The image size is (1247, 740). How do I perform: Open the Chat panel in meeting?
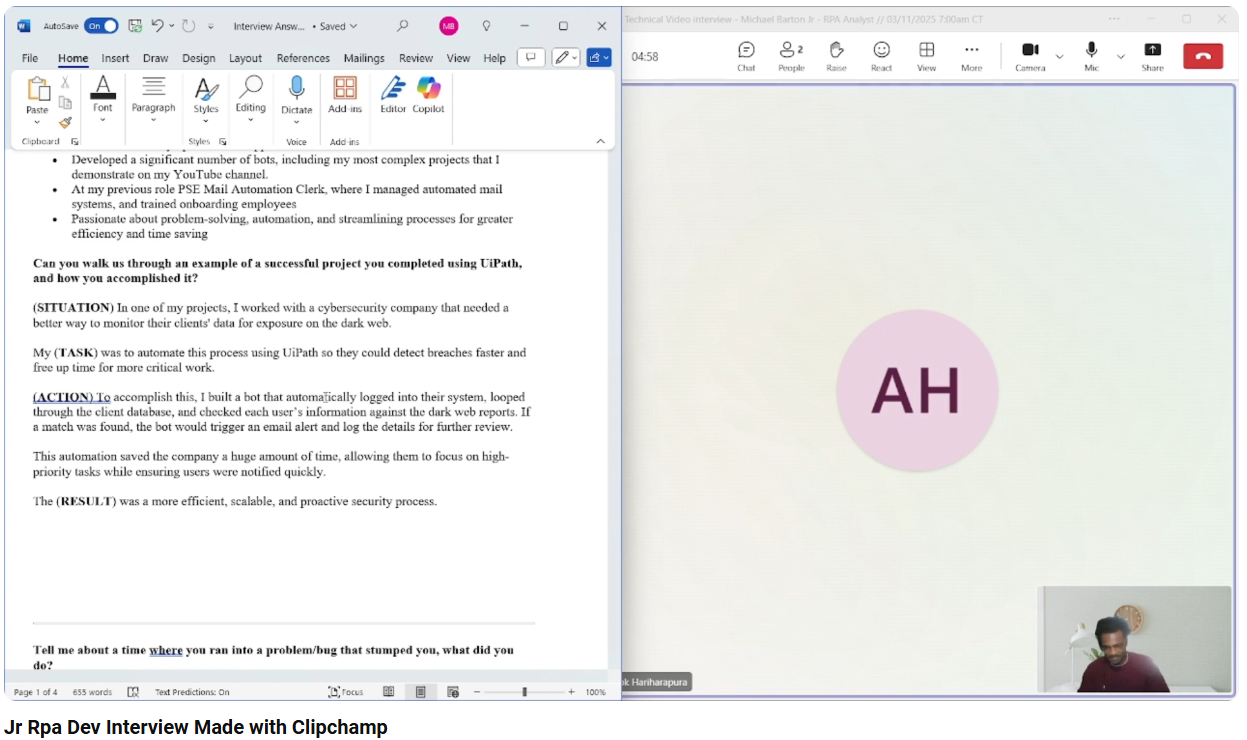coord(746,56)
